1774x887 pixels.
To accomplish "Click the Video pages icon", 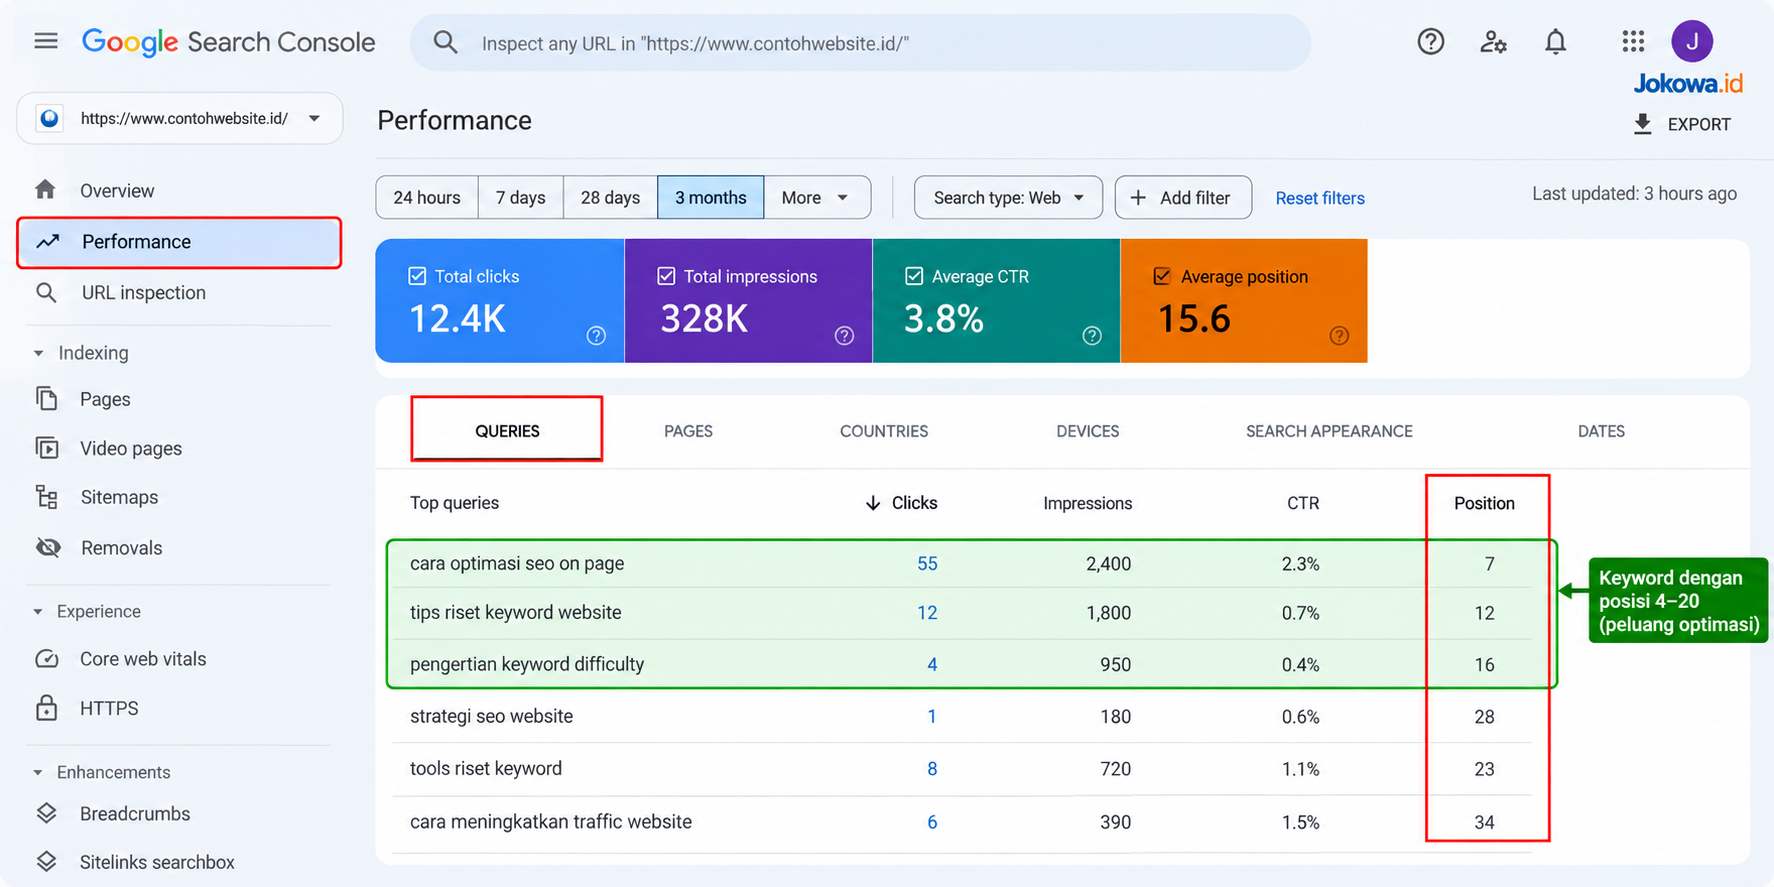I will [47, 448].
